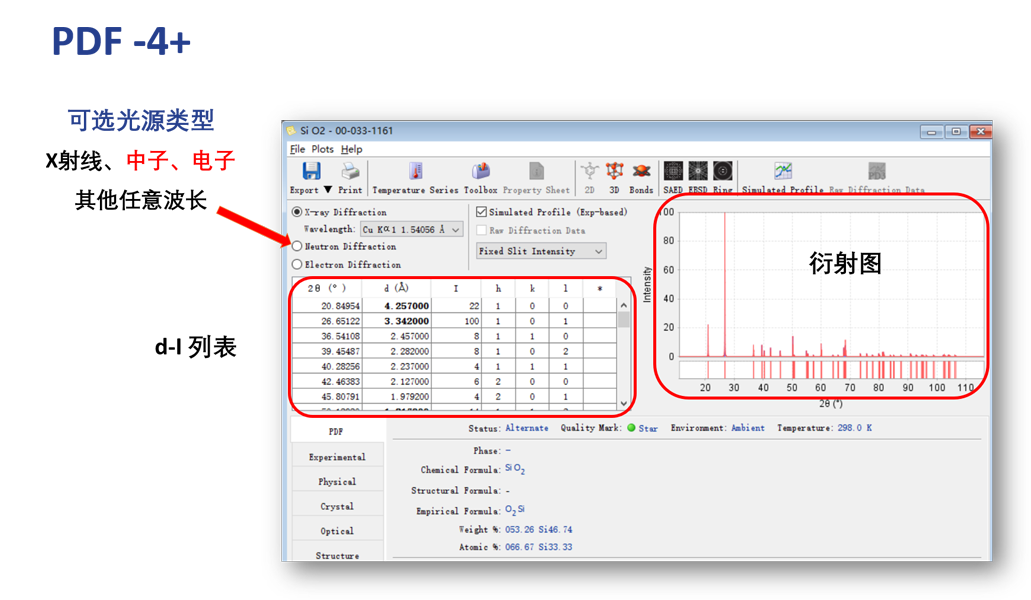Show the 3D structure view
Image resolution: width=1031 pixels, height=600 pixels.
(x=614, y=172)
